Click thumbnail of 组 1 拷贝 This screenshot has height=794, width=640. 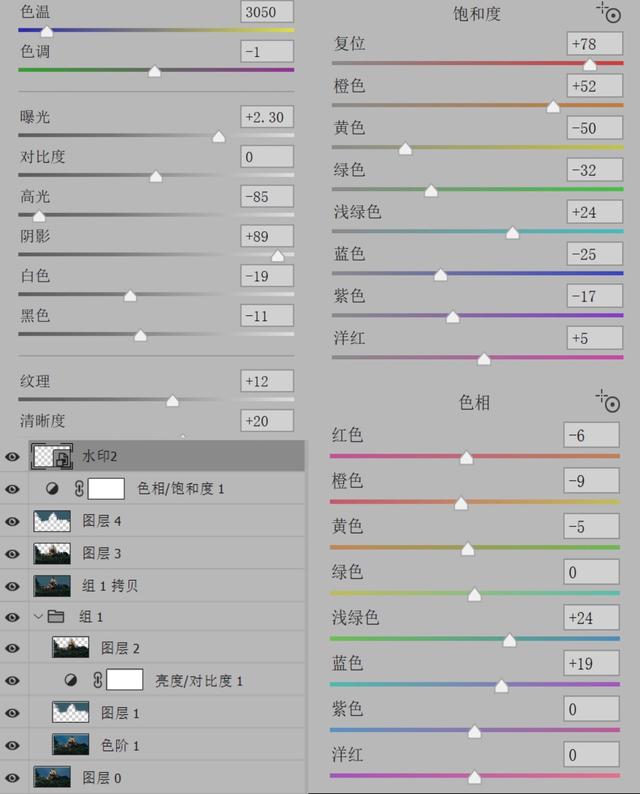point(52,586)
